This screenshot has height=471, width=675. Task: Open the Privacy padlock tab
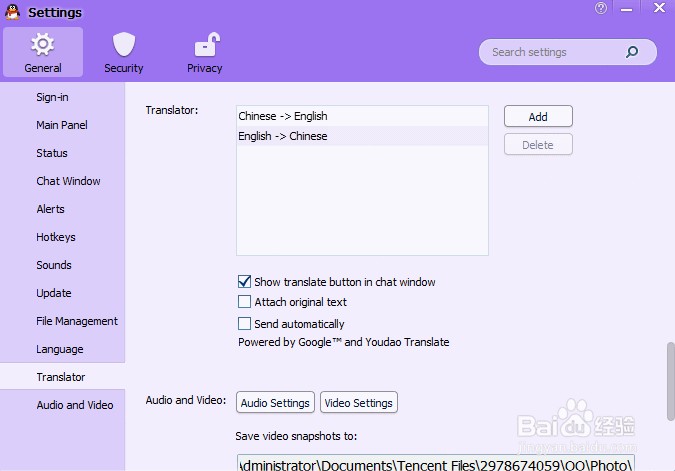click(x=205, y=53)
